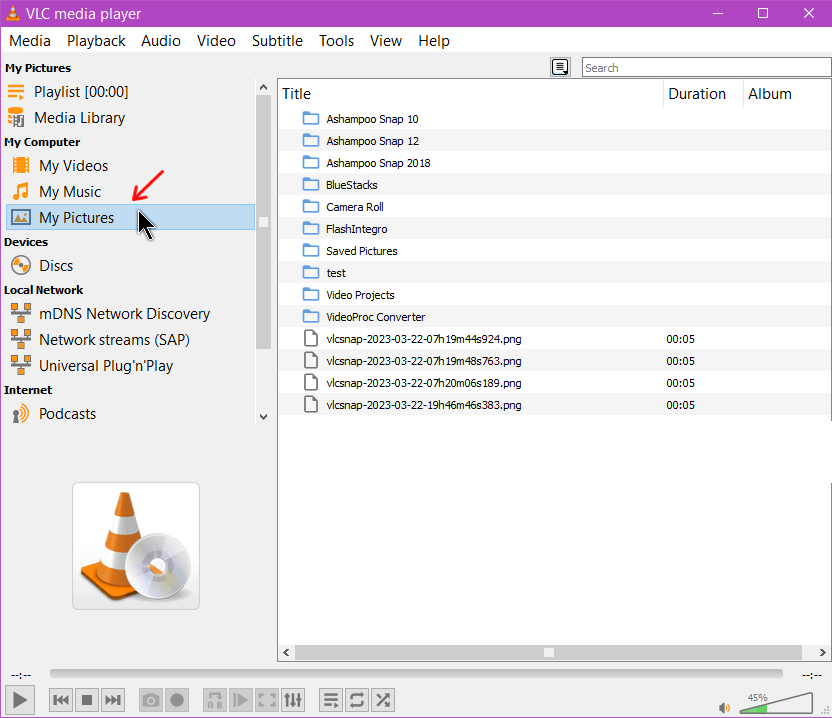Take a snapshot with camera icon
Image resolution: width=832 pixels, height=718 pixels.
(151, 700)
